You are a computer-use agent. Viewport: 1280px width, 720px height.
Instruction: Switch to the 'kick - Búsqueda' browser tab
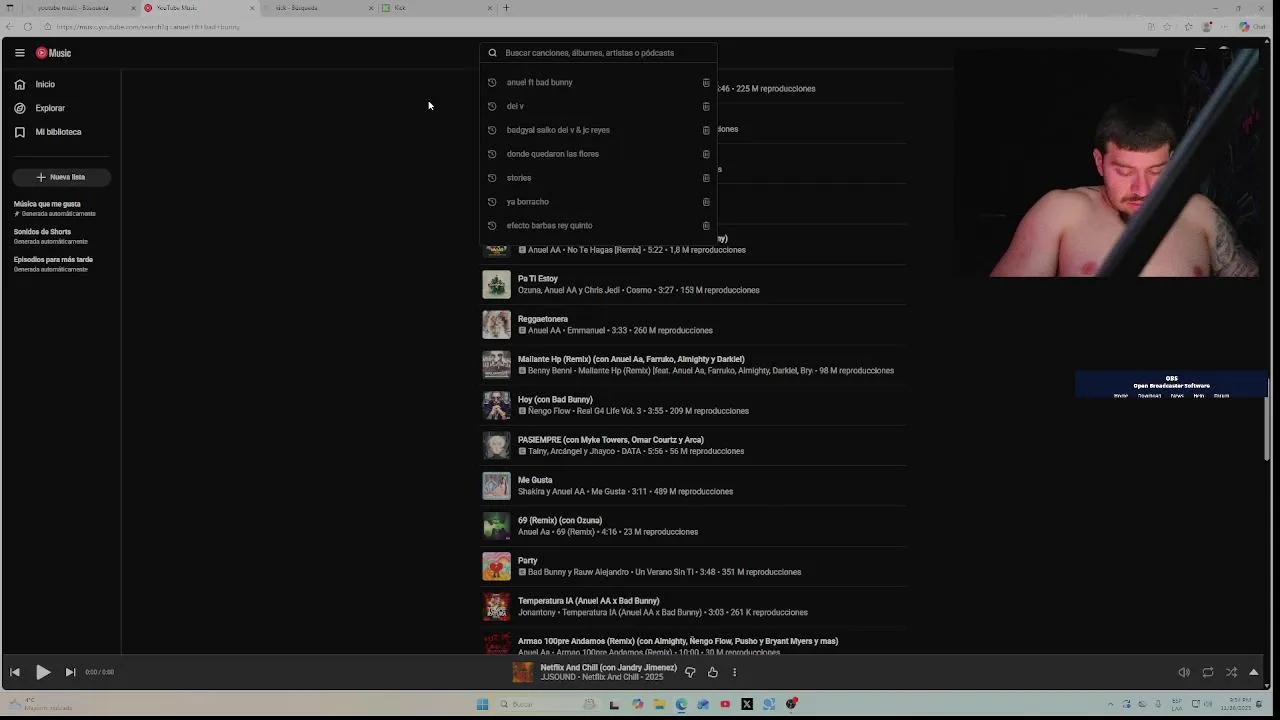point(316,8)
